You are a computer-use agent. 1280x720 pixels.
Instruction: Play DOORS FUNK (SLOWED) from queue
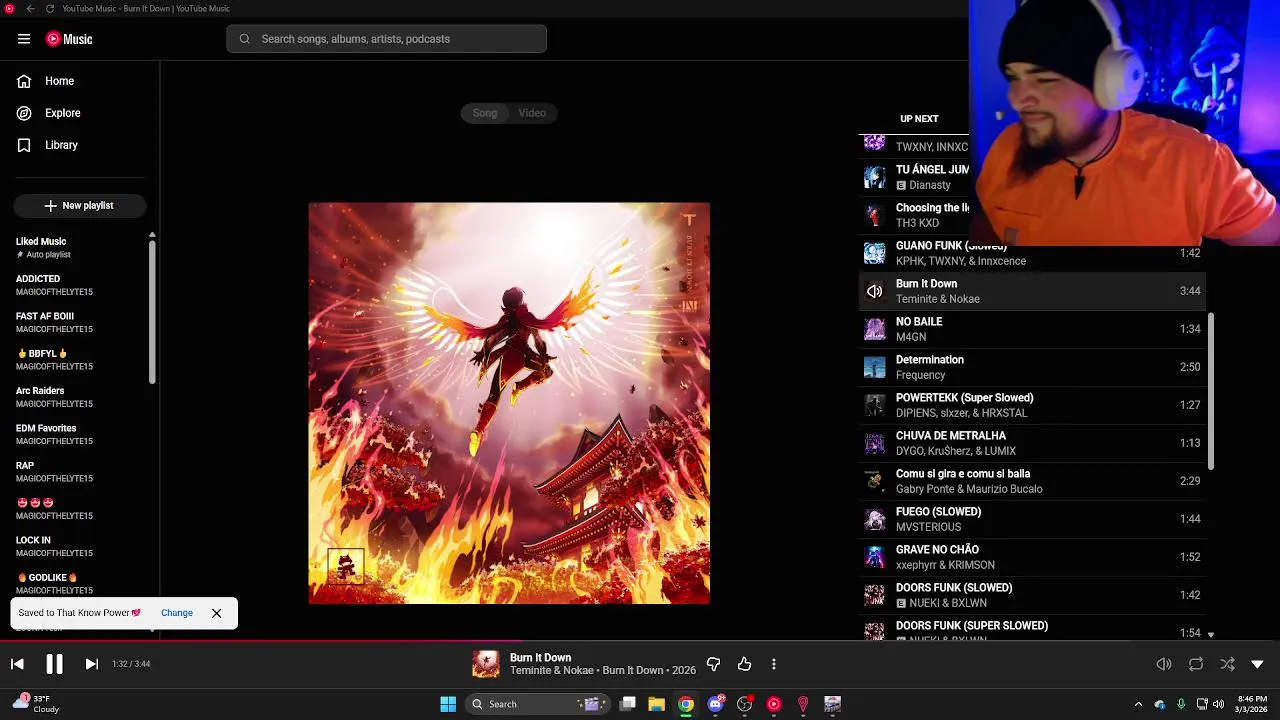tap(1032, 595)
